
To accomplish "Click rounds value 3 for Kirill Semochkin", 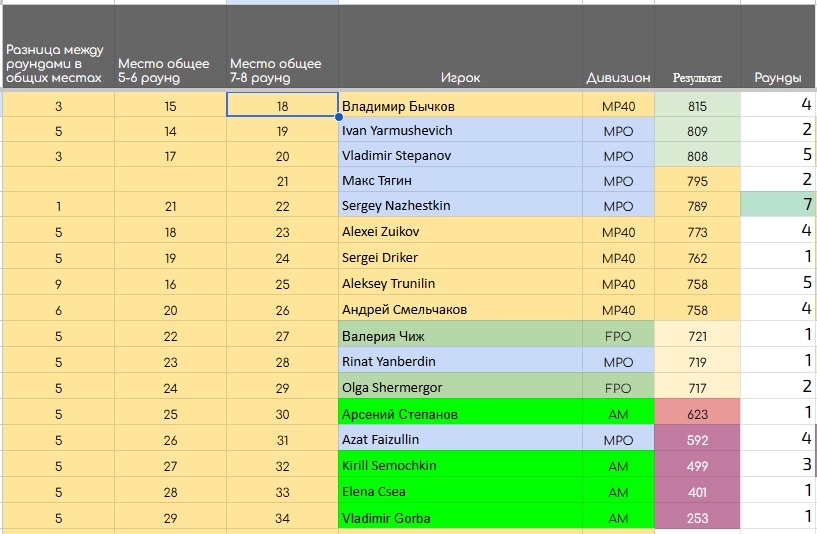I will coord(778,464).
